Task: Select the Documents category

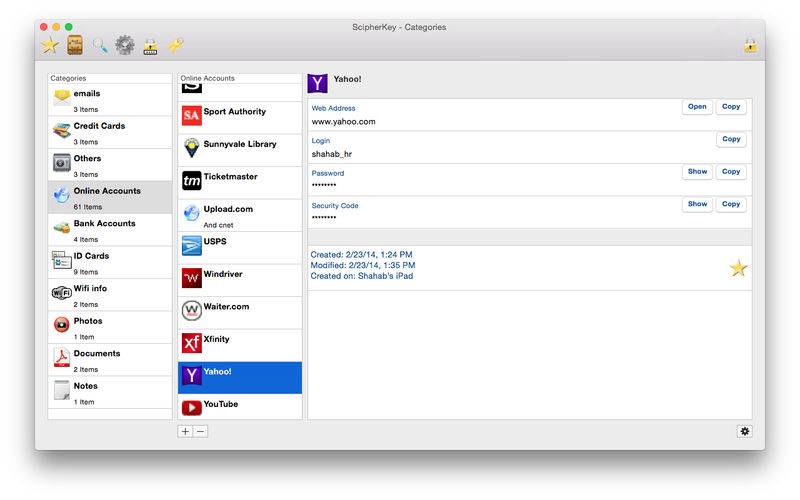Action: (x=110, y=360)
